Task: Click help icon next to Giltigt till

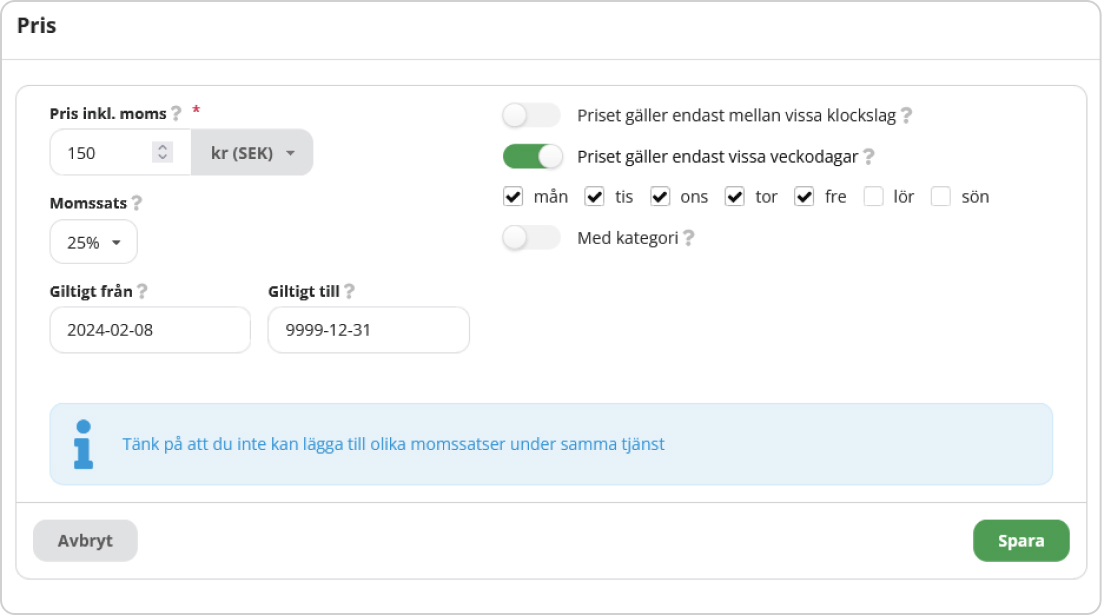Action: coord(349,292)
